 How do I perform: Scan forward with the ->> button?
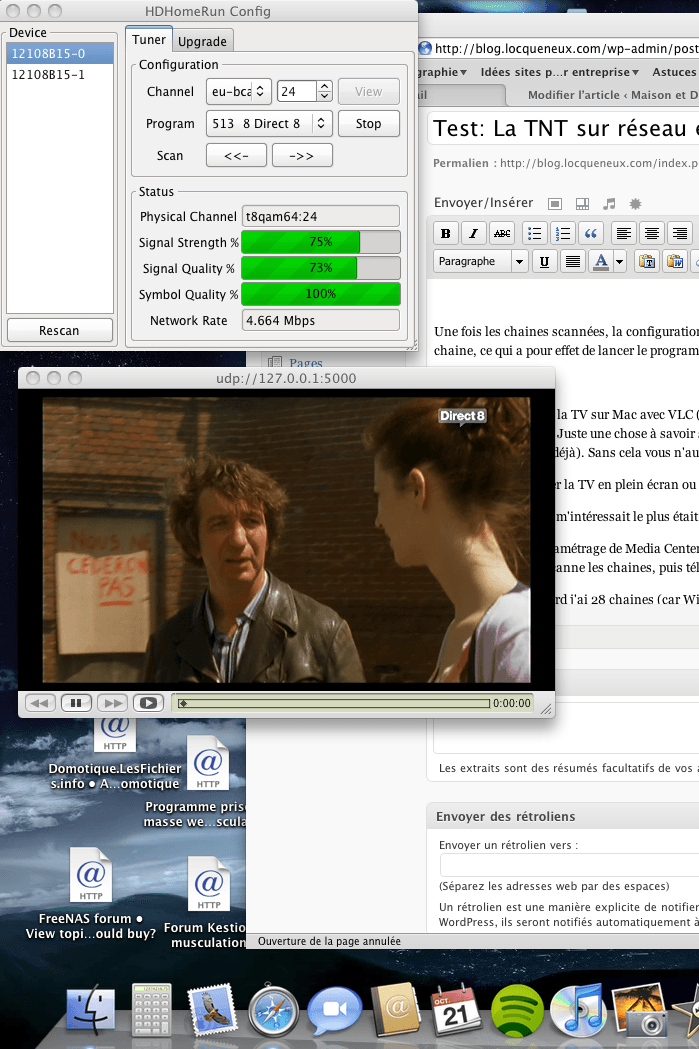302,156
